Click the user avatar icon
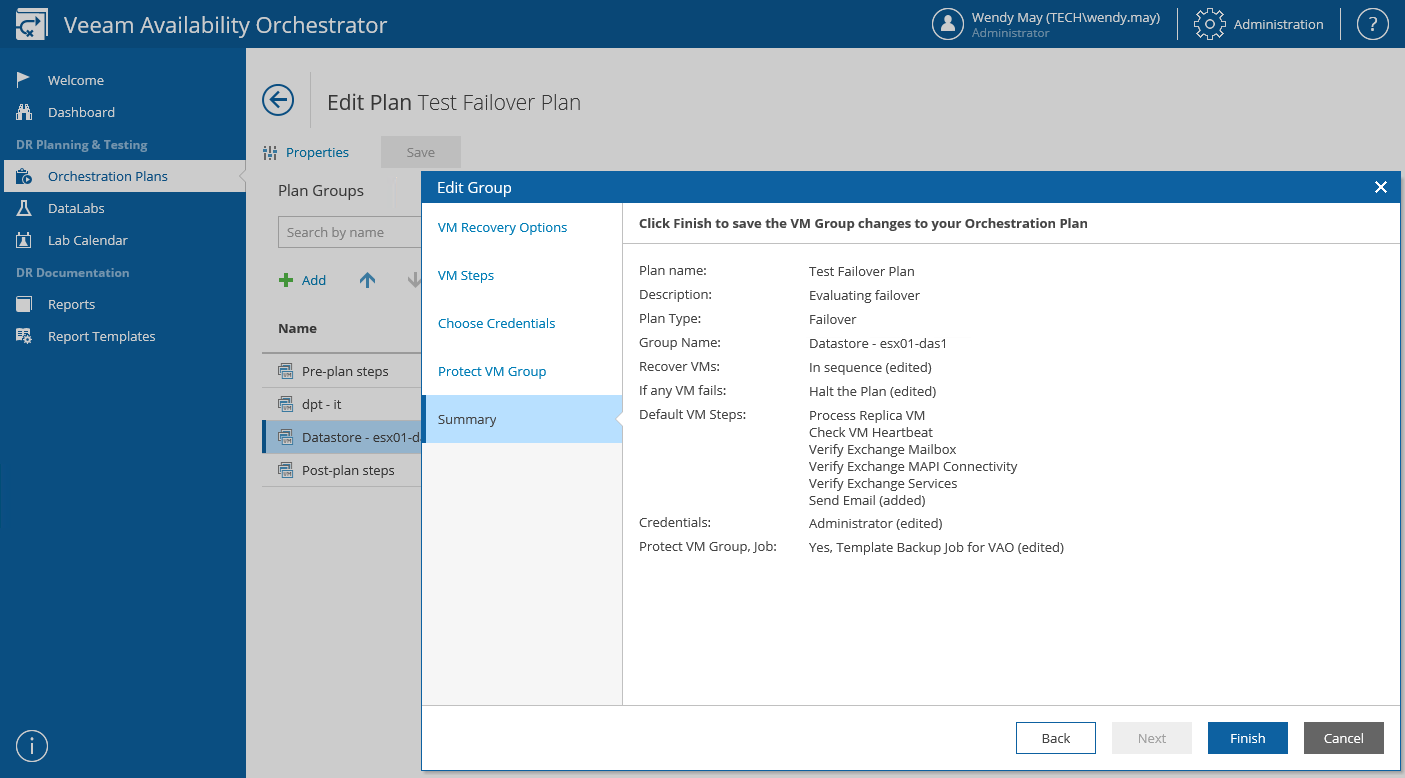 click(947, 24)
